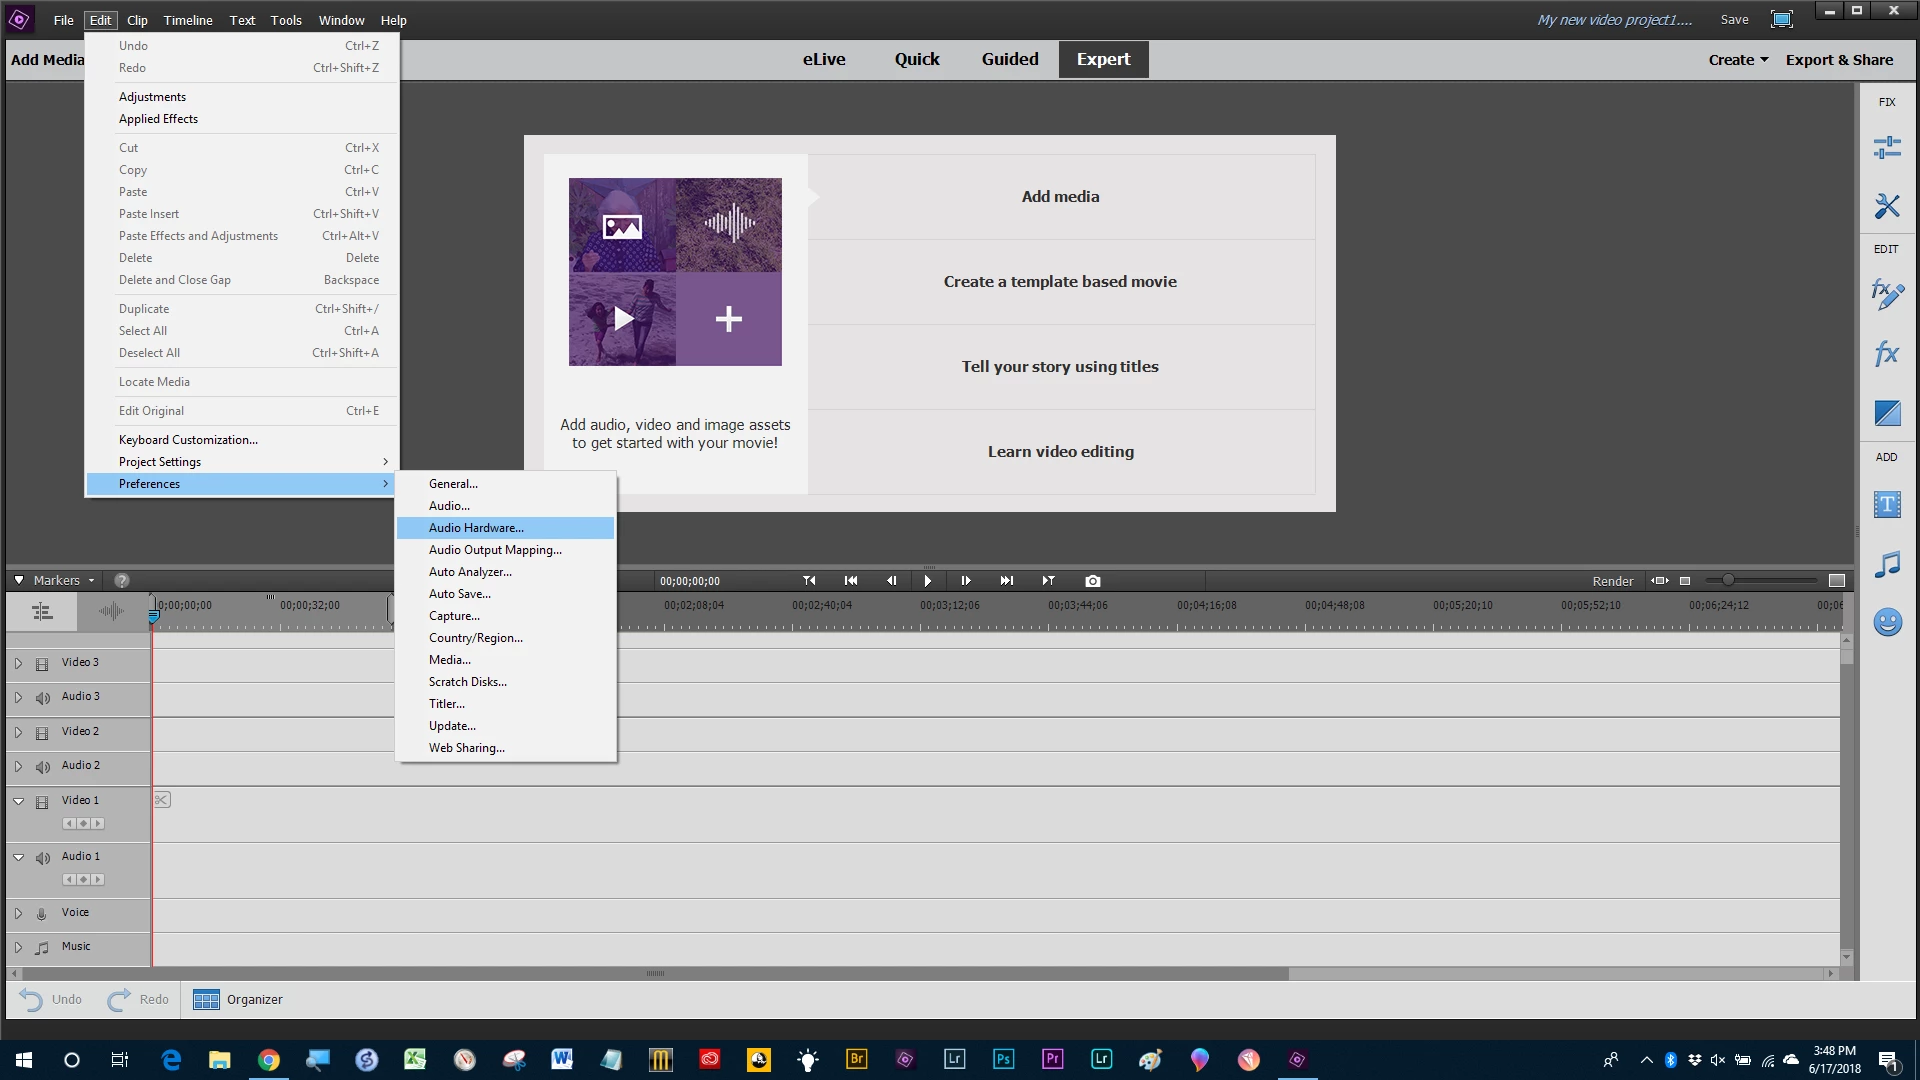Click the timeline zoom slider handle

coord(1727,580)
